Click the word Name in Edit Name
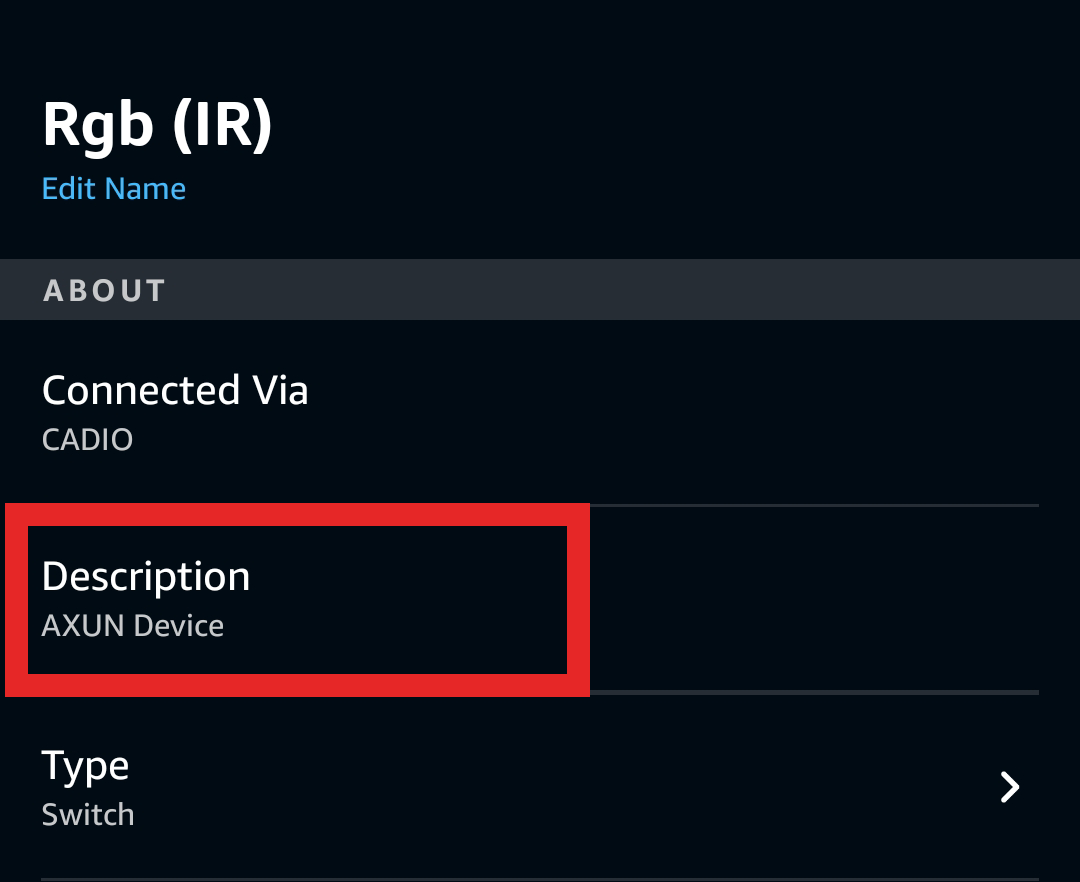The height and width of the screenshot is (882, 1080). (145, 189)
